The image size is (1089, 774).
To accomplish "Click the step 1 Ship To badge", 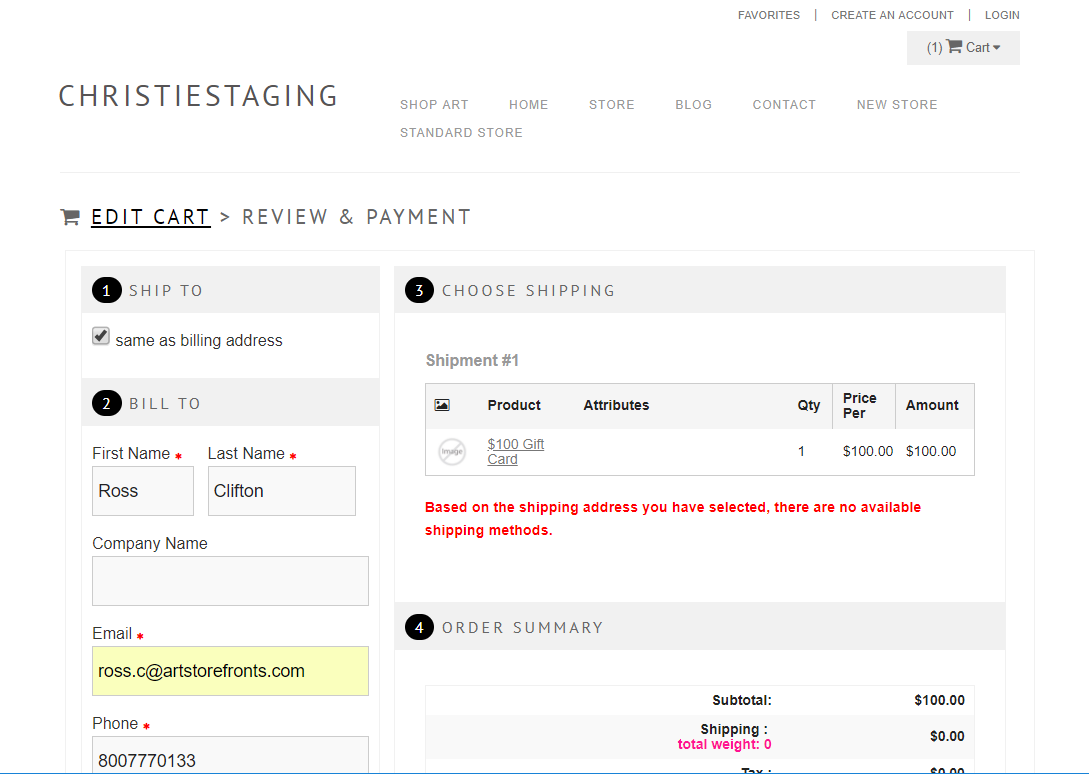I will pos(106,291).
